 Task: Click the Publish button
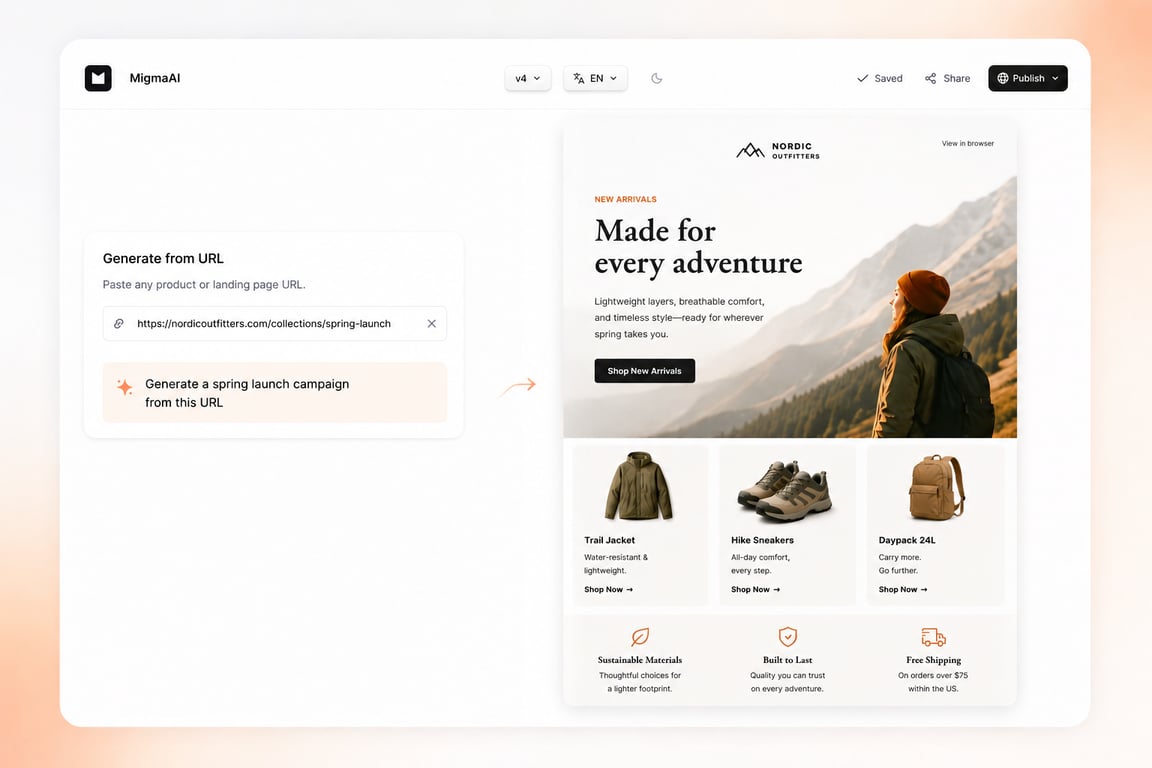point(1027,78)
